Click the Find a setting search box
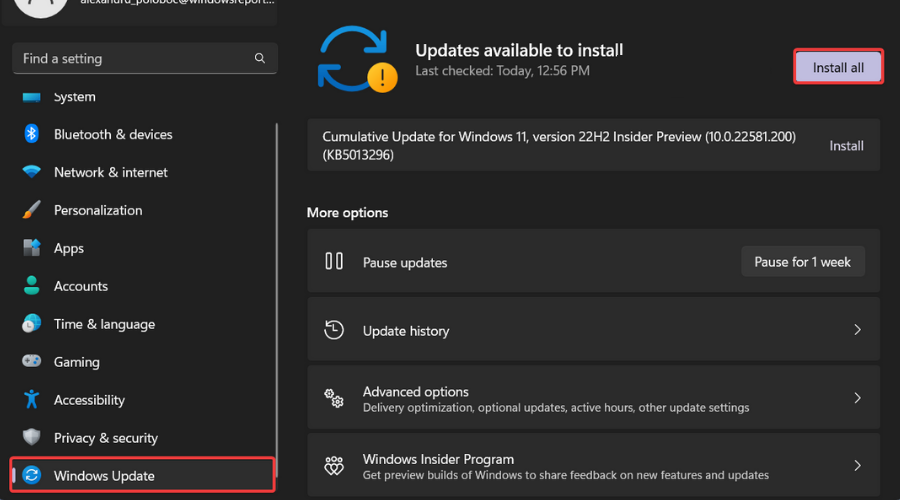The width and height of the screenshot is (900, 500). (x=145, y=58)
